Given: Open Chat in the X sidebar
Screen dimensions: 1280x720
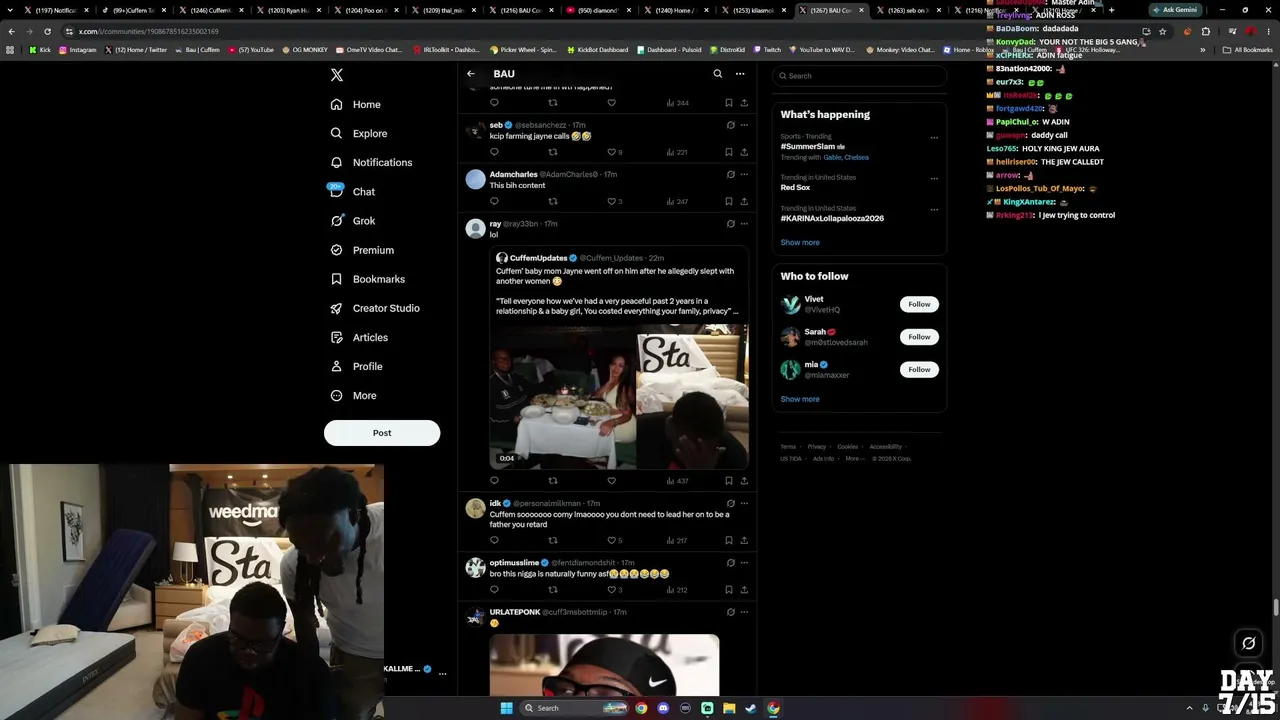Looking at the screenshot, I should click(x=353, y=191).
